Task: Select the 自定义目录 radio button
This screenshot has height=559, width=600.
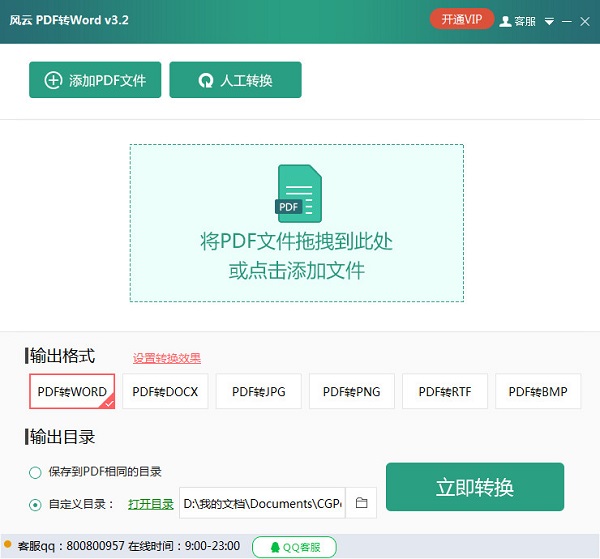Action: click(35, 505)
